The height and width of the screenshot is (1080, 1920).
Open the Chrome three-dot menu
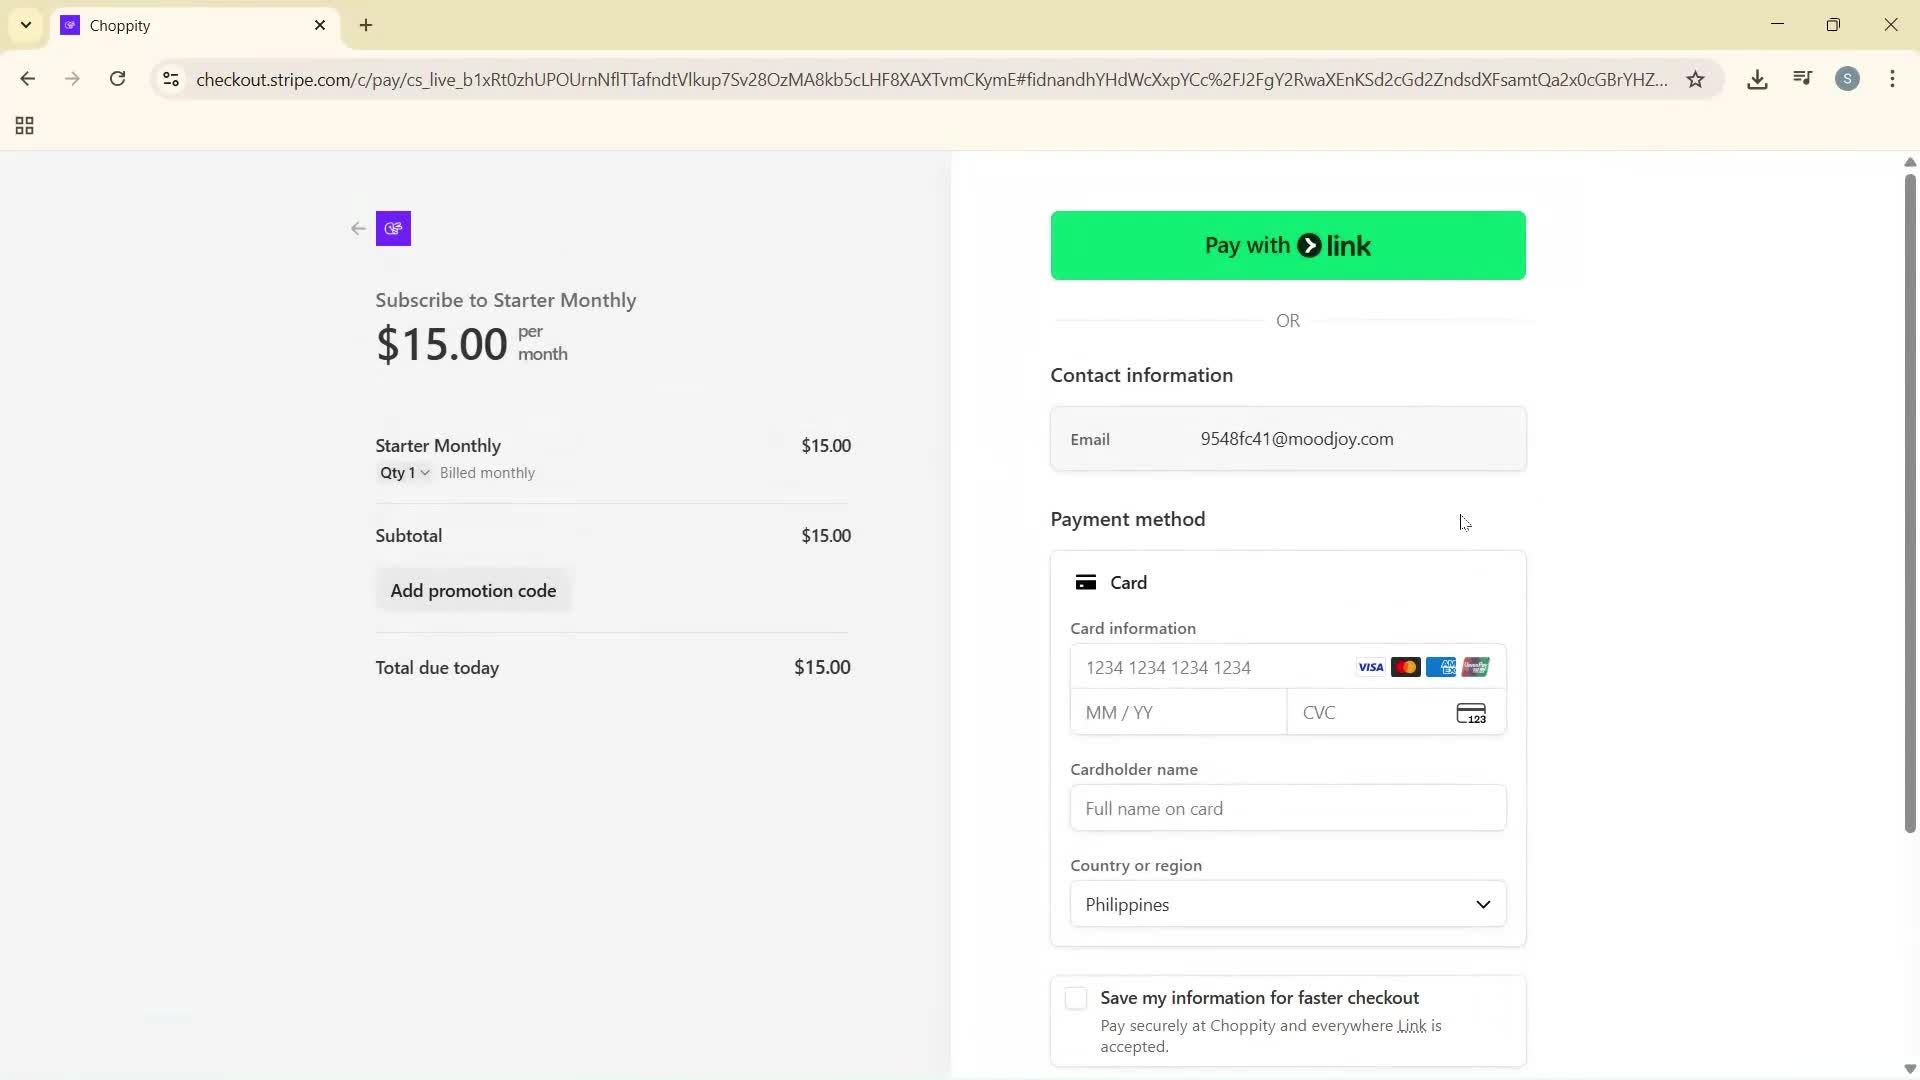tap(1893, 79)
